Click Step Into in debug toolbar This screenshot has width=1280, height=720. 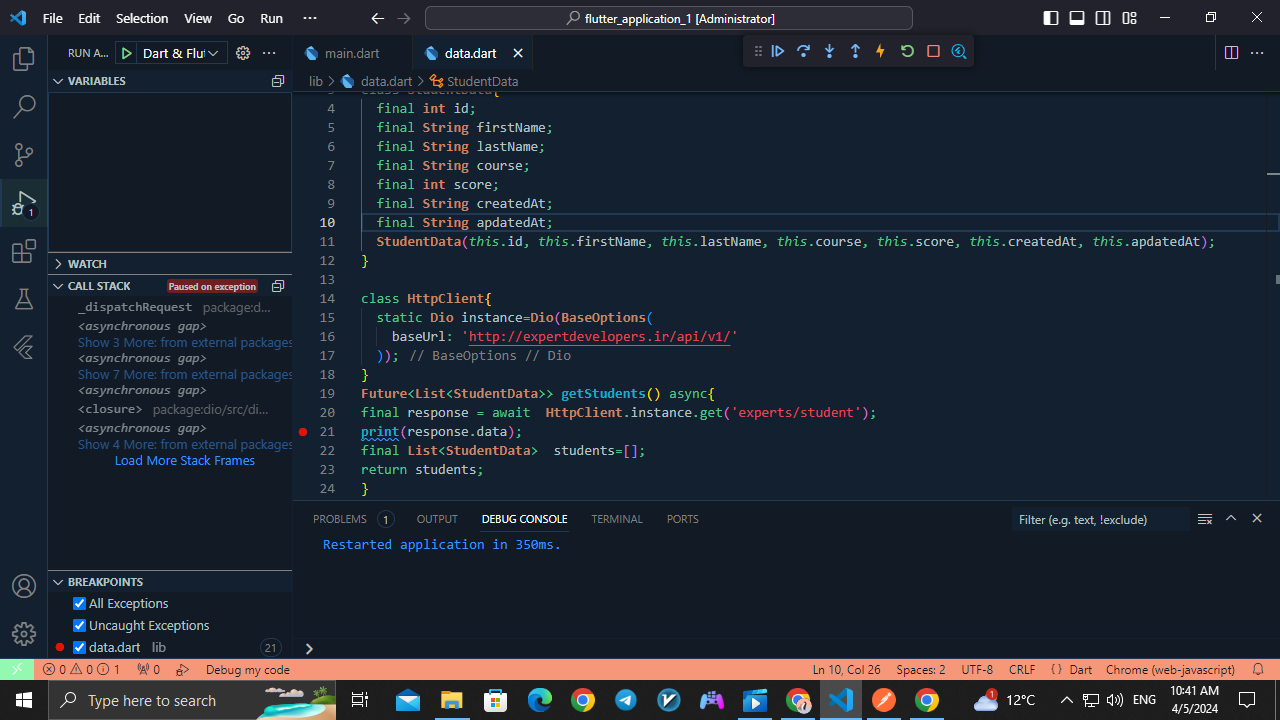coord(829,51)
